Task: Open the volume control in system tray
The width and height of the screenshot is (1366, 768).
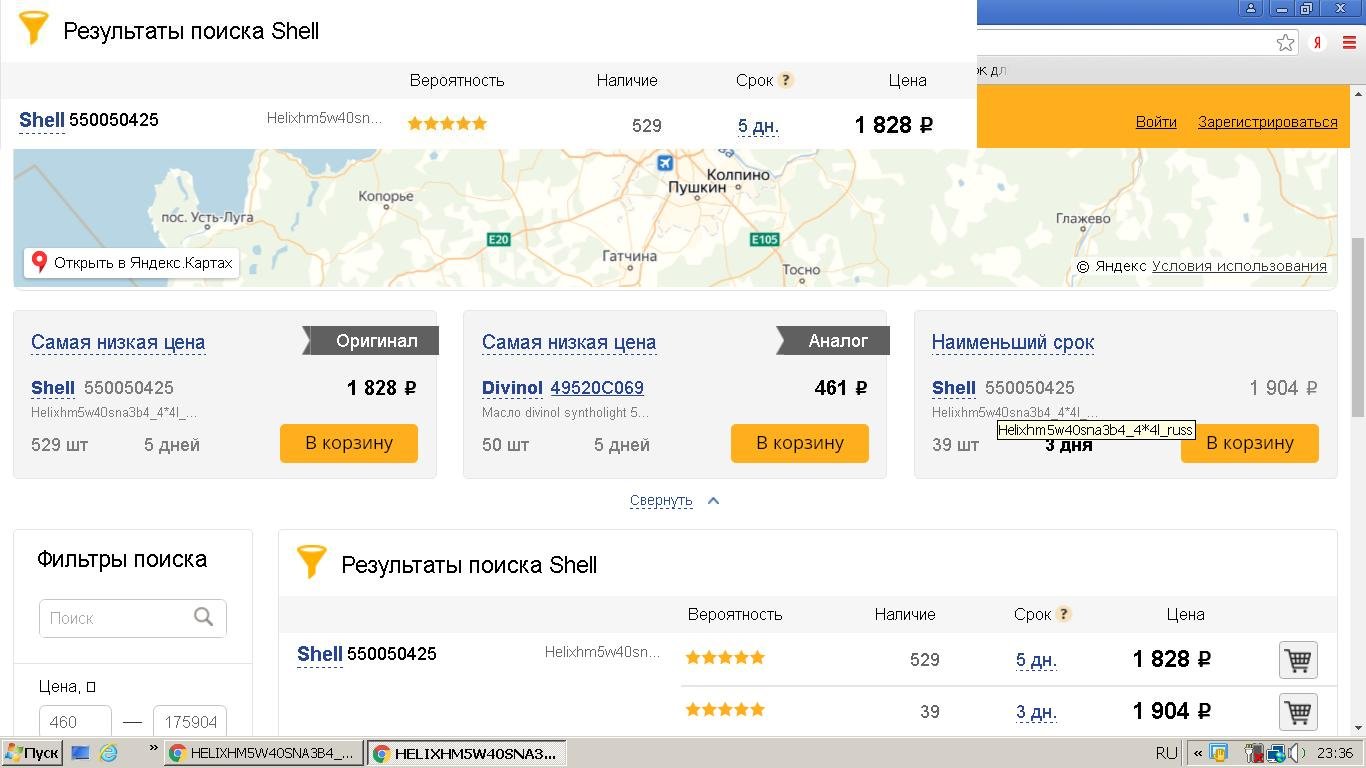Action: tap(1297, 753)
